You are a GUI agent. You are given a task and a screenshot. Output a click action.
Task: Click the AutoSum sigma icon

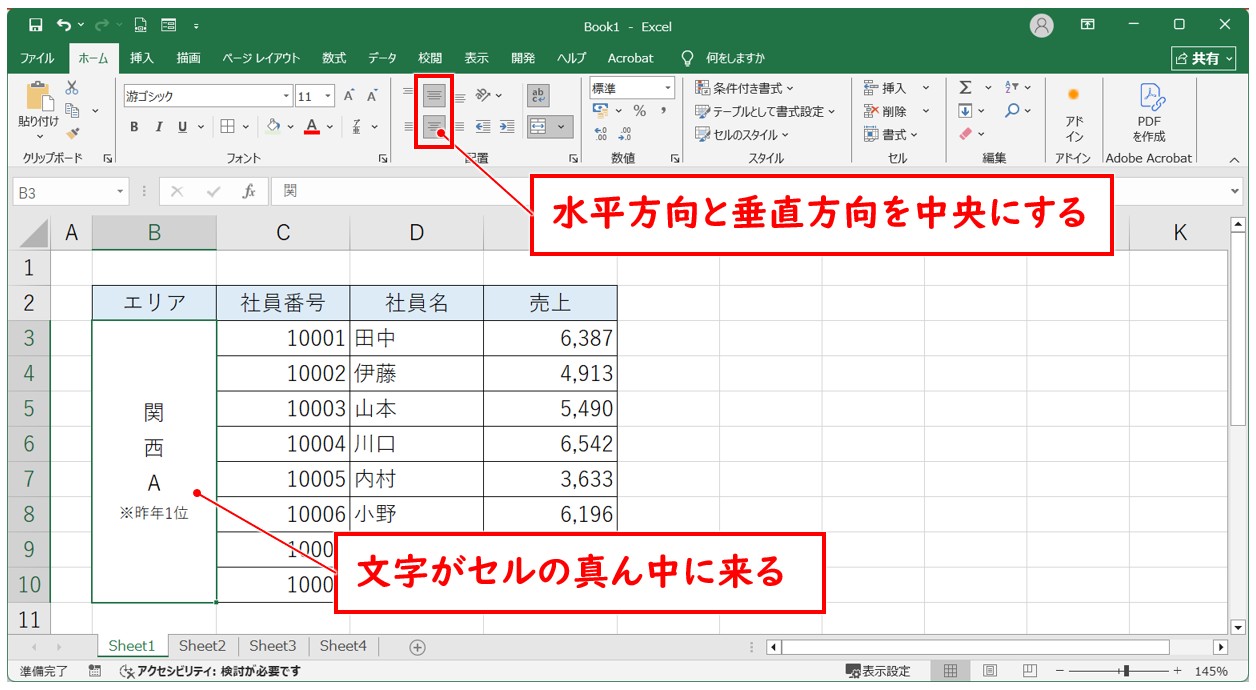[x=965, y=88]
